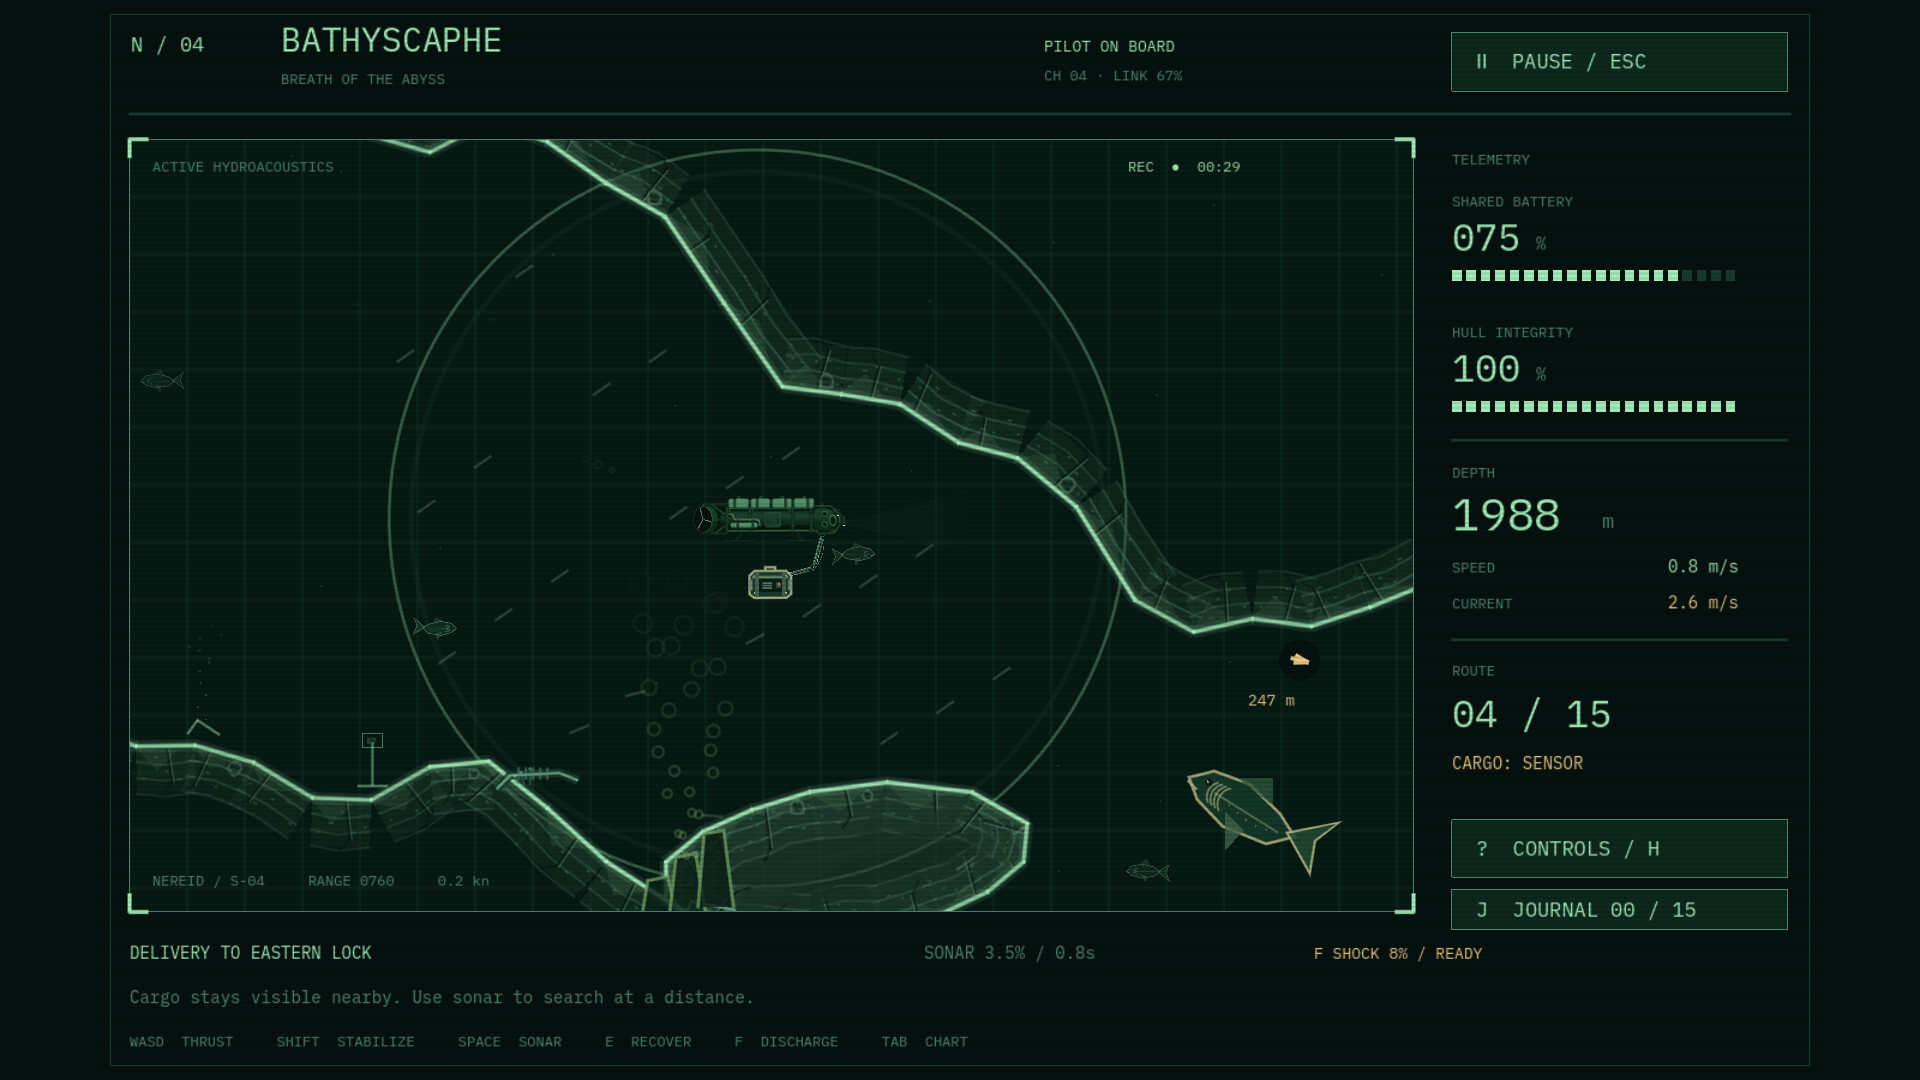The image size is (1920, 1080).
Task: Click the 100 hull integrity value
Action: pyautogui.click(x=1486, y=370)
